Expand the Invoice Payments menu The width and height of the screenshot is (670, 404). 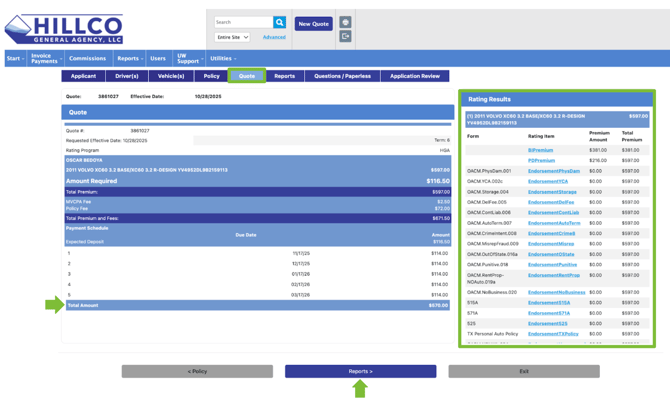(45, 58)
